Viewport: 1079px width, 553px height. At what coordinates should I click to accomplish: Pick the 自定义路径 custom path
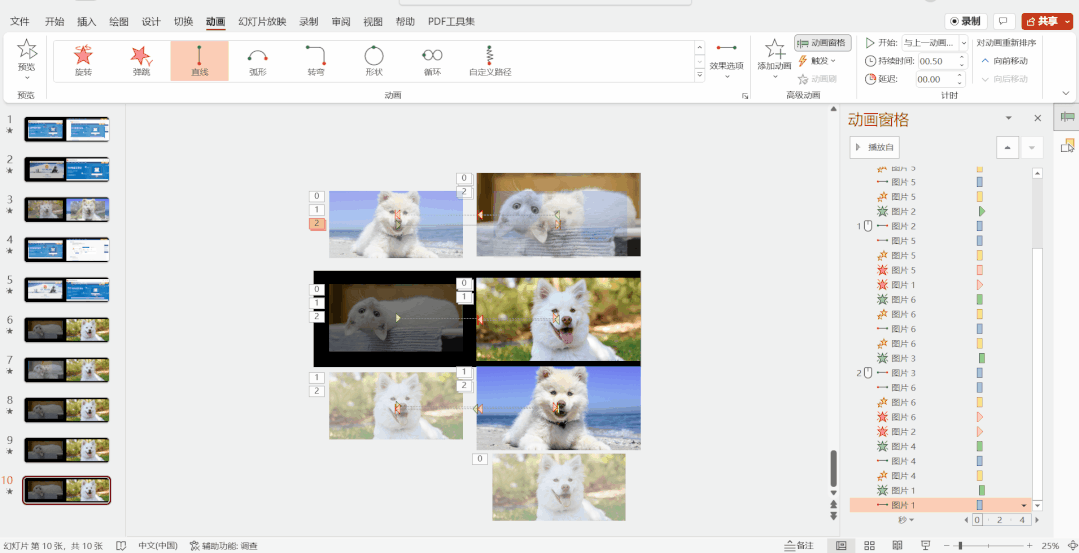(x=490, y=61)
